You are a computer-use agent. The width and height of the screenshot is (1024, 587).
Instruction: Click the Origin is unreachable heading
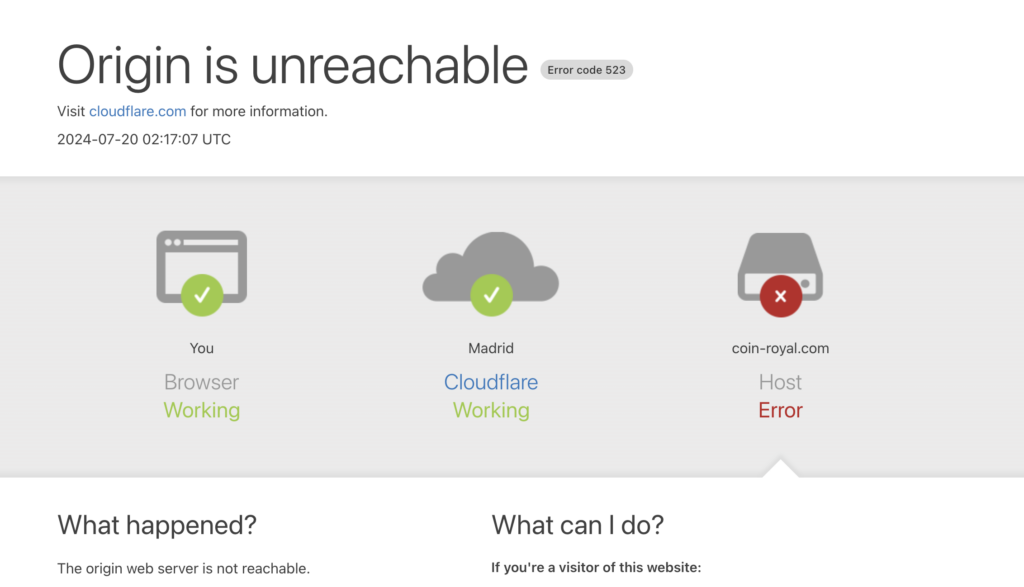tap(292, 65)
